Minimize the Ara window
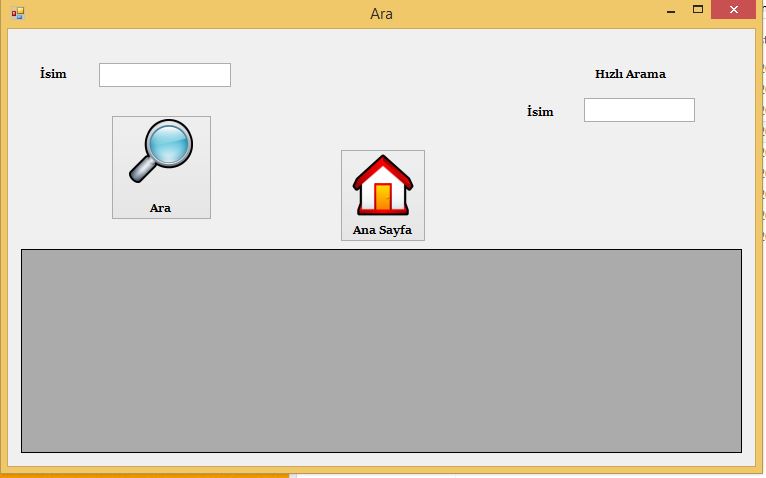The height and width of the screenshot is (478, 766). 669,10
